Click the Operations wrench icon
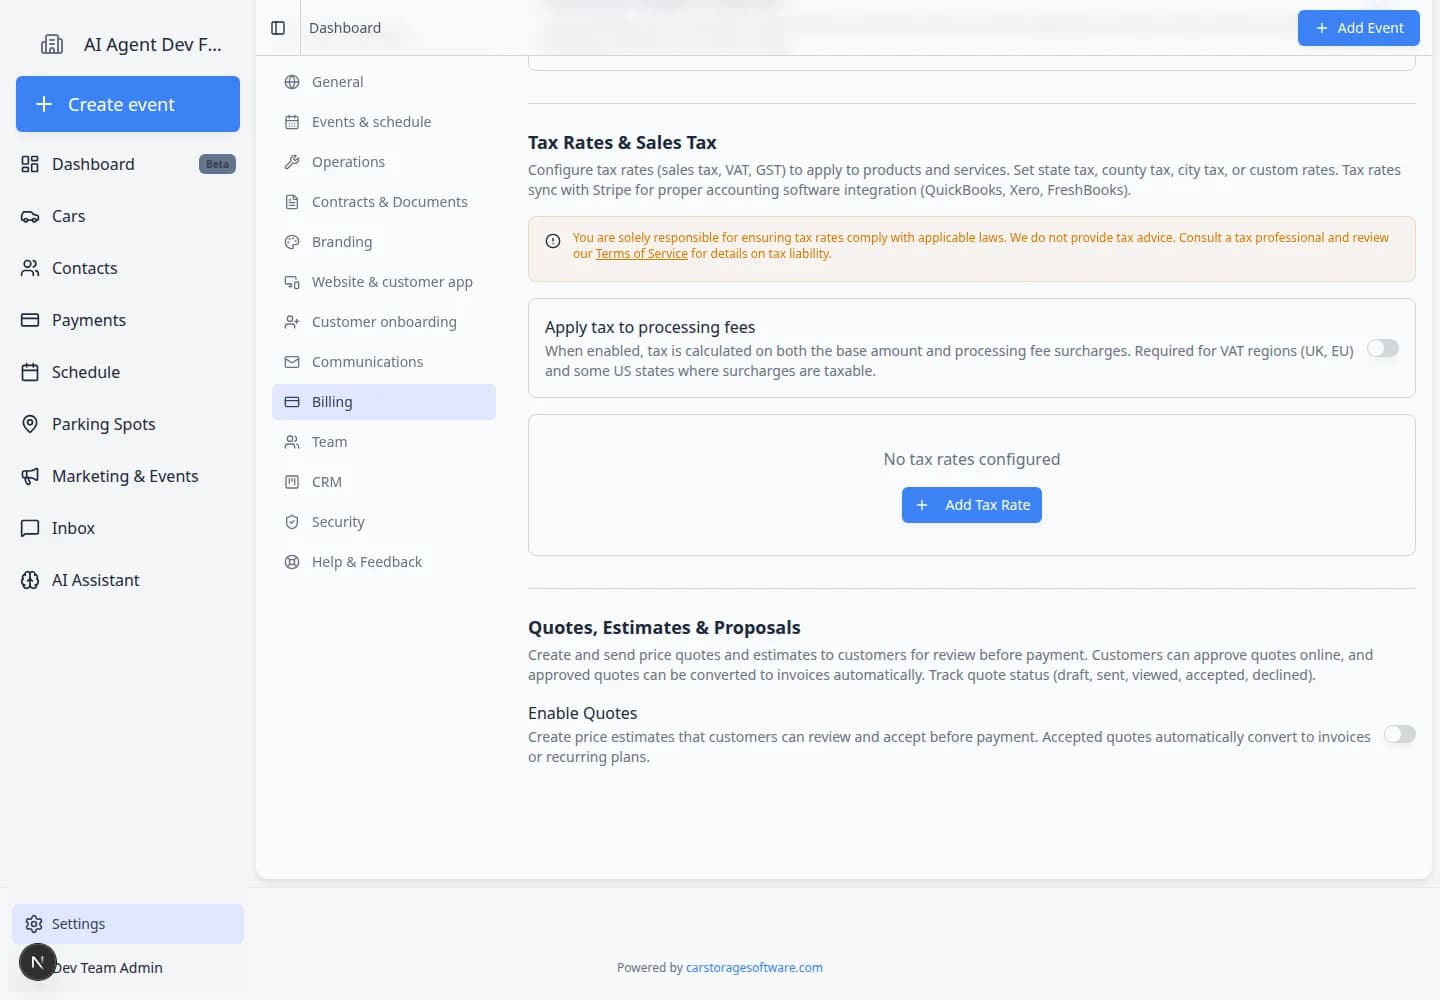Image resolution: width=1440 pixels, height=1000 pixels. [292, 162]
